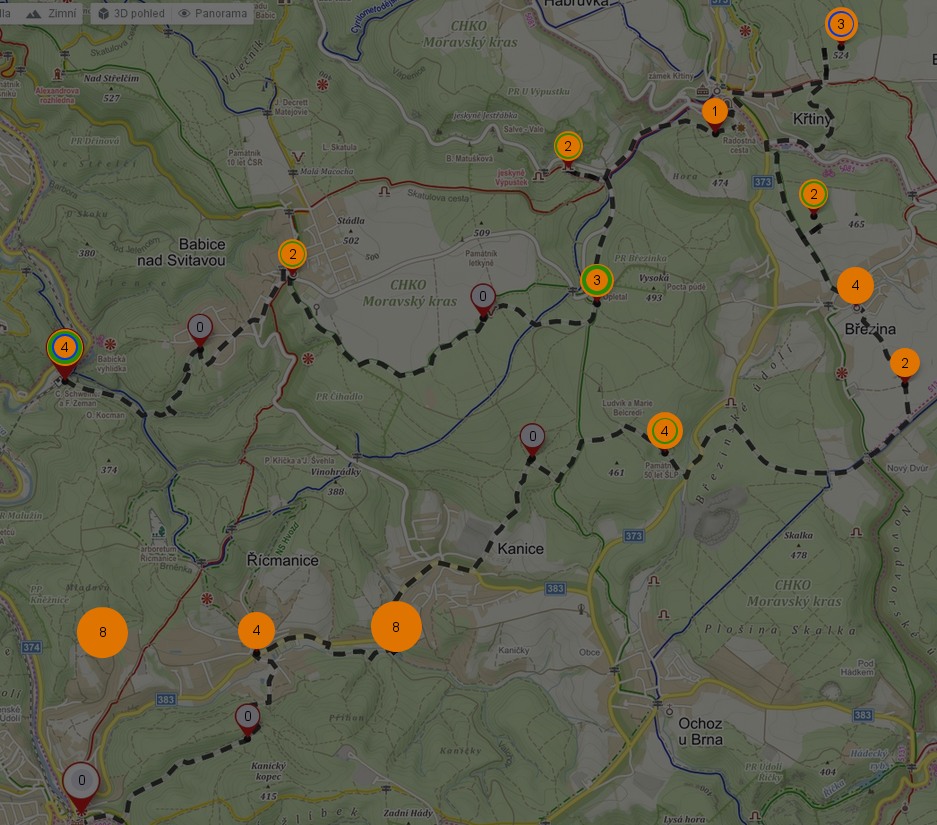The height and width of the screenshot is (825, 937).
Task: Open the green-ringed marker 3 near Vysoká
Action: [596, 281]
